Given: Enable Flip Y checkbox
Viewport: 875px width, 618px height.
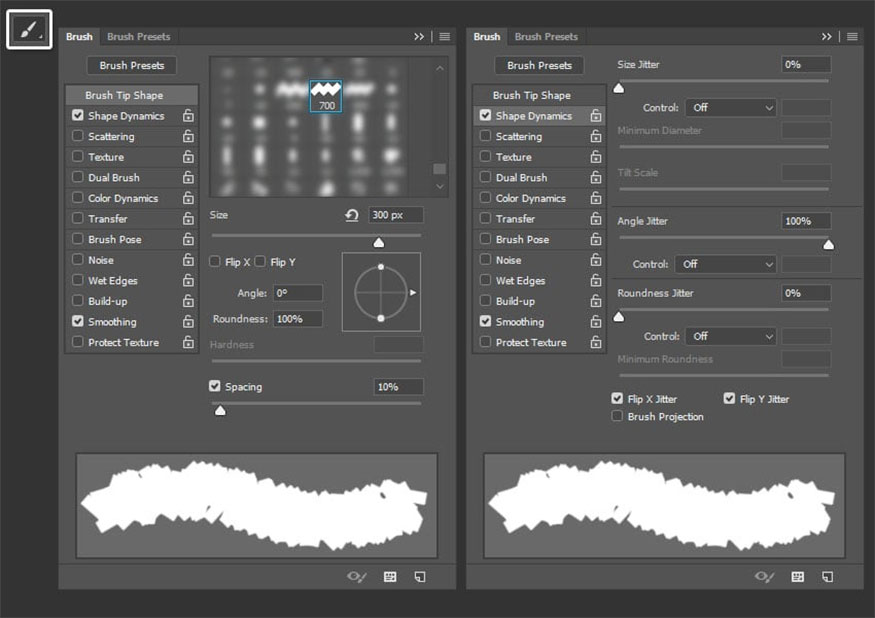Looking at the screenshot, I should point(260,261).
